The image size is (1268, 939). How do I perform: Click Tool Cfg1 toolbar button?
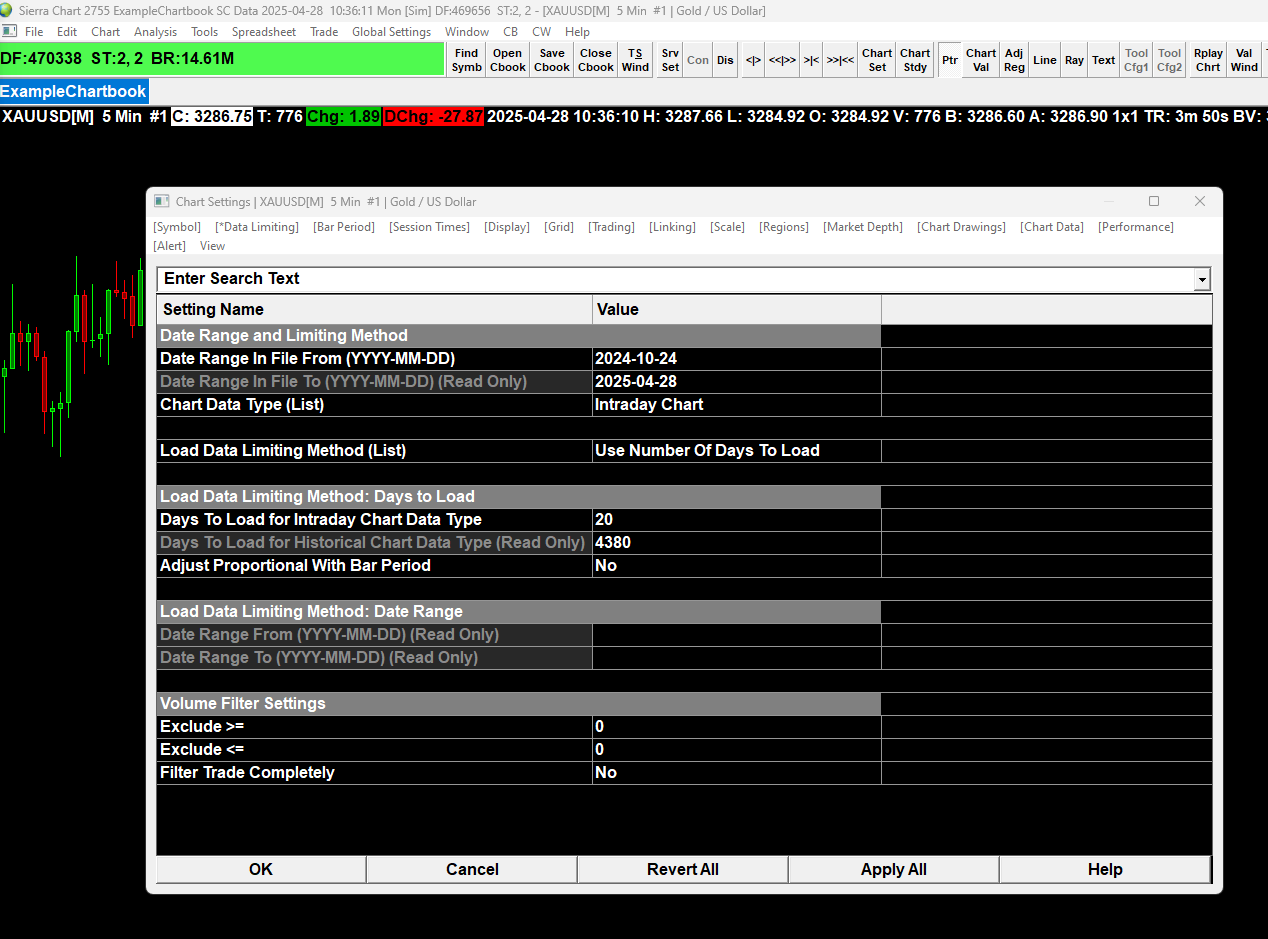[x=1137, y=60]
